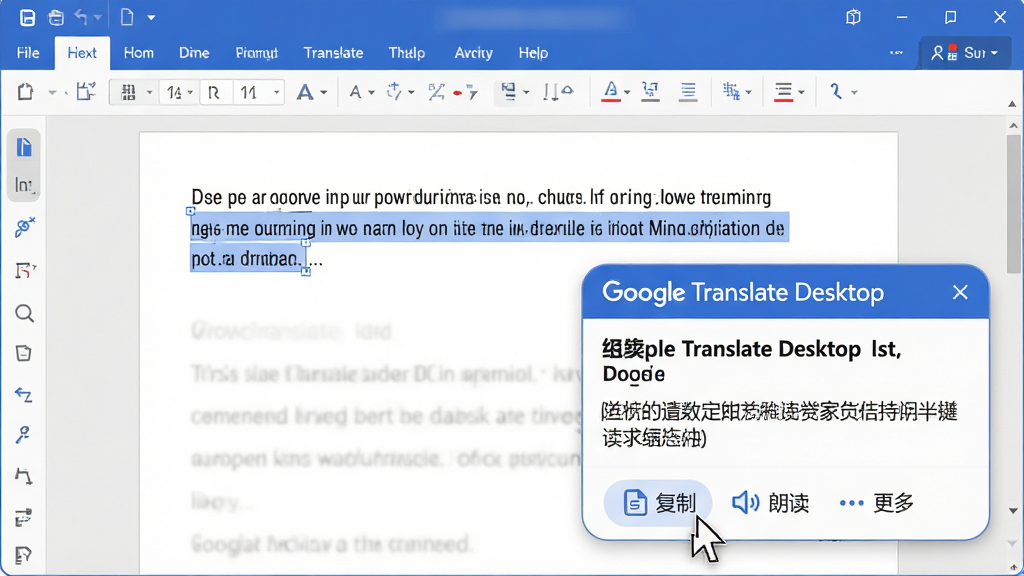Click the 朗读 read aloud button
Viewport: 1024px width, 576px height.
pos(771,503)
